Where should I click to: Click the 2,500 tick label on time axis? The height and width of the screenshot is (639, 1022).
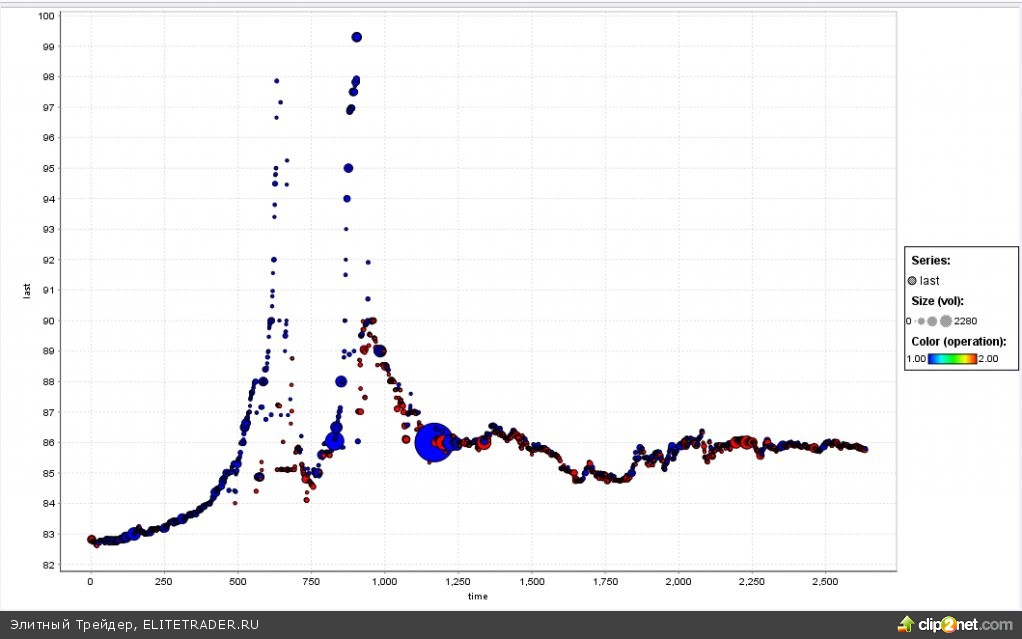(x=825, y=581)
